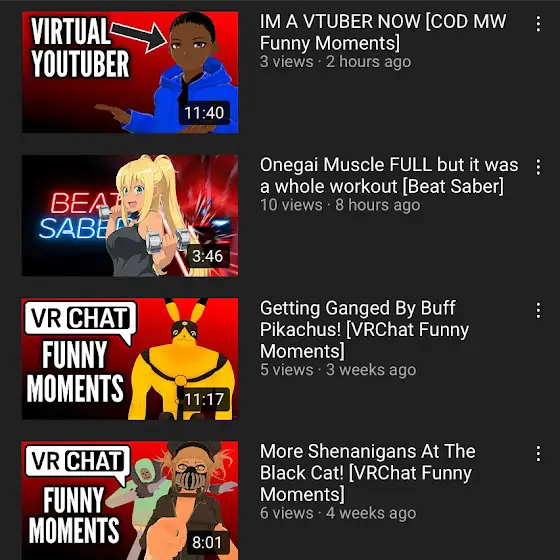This screenshot has width=560, height=560.
Task: Click Getting Ganged By Buff Pikachus title
Action: pyautogui.click(x=364, y=329)
